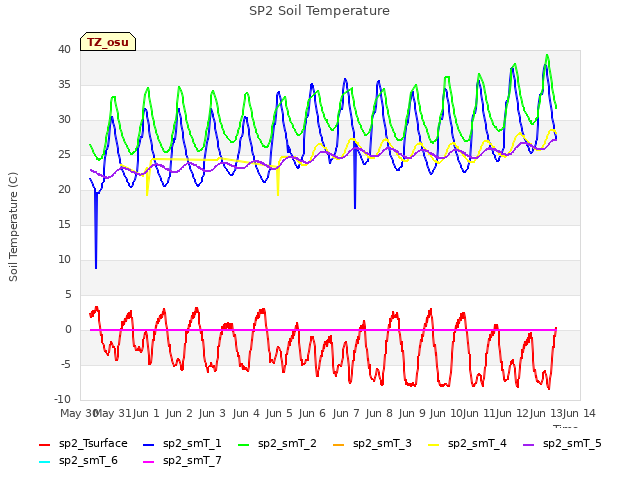Viewport: 640px width, 480px height.
Task: Click the SP2 Soil Temperature chart title
Action: coord(319,11)
